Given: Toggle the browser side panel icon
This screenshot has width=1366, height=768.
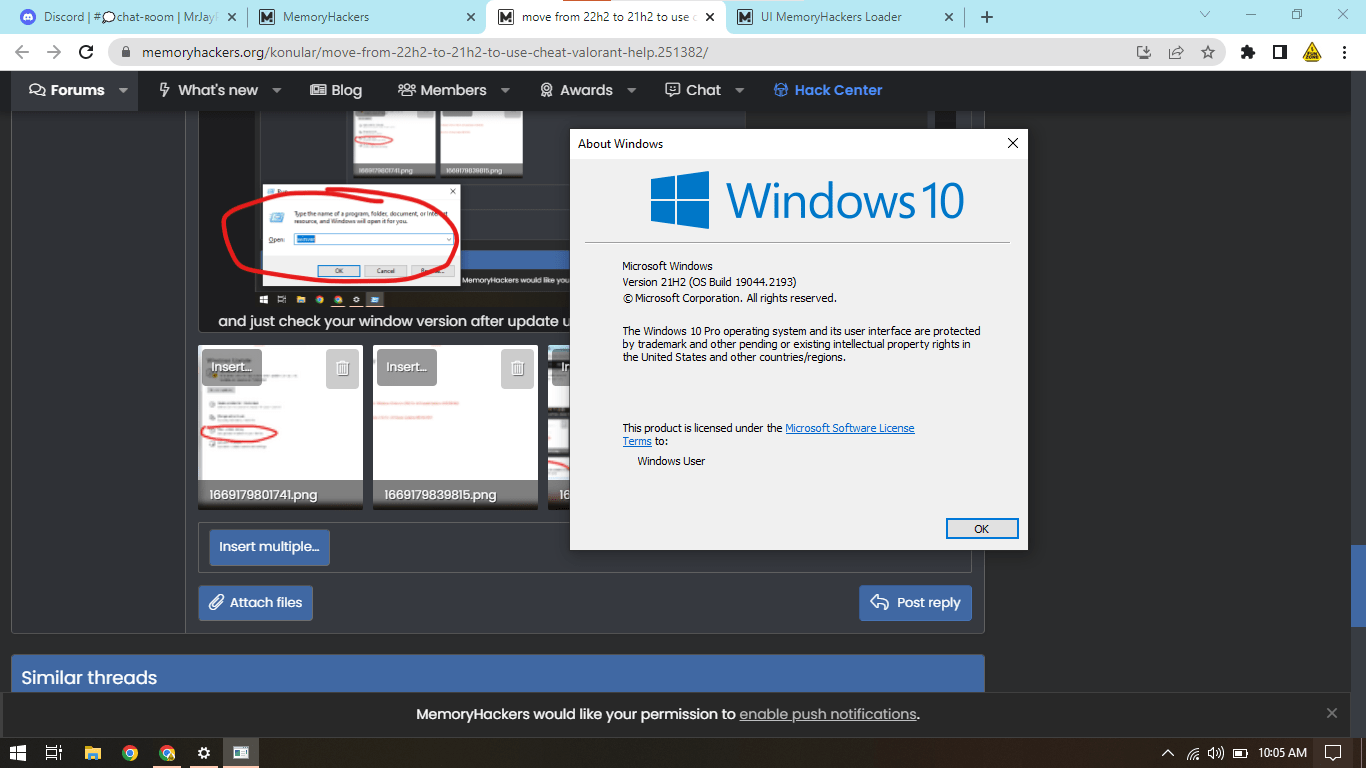Looking at the screenshot, I should click(x=1280, y=52).
